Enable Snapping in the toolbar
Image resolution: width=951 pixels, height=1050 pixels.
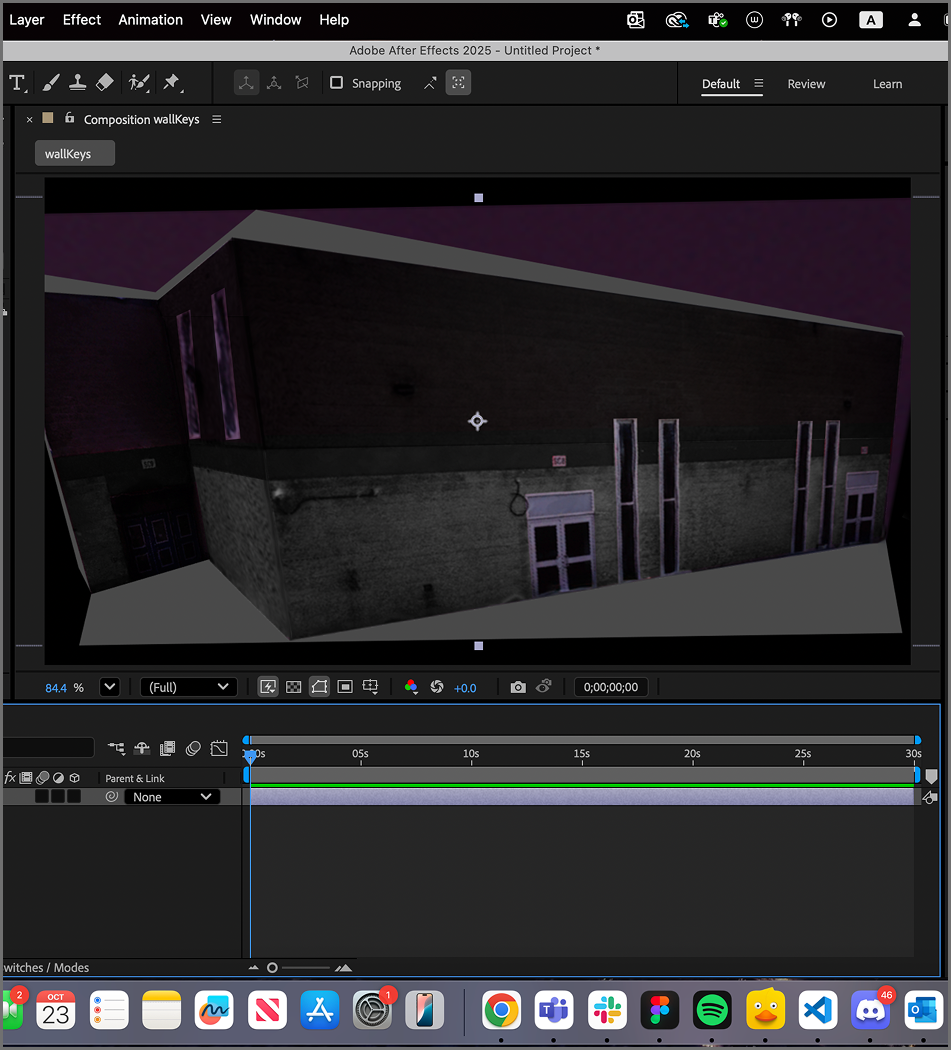pyautogui.click(x=336, y=83)
